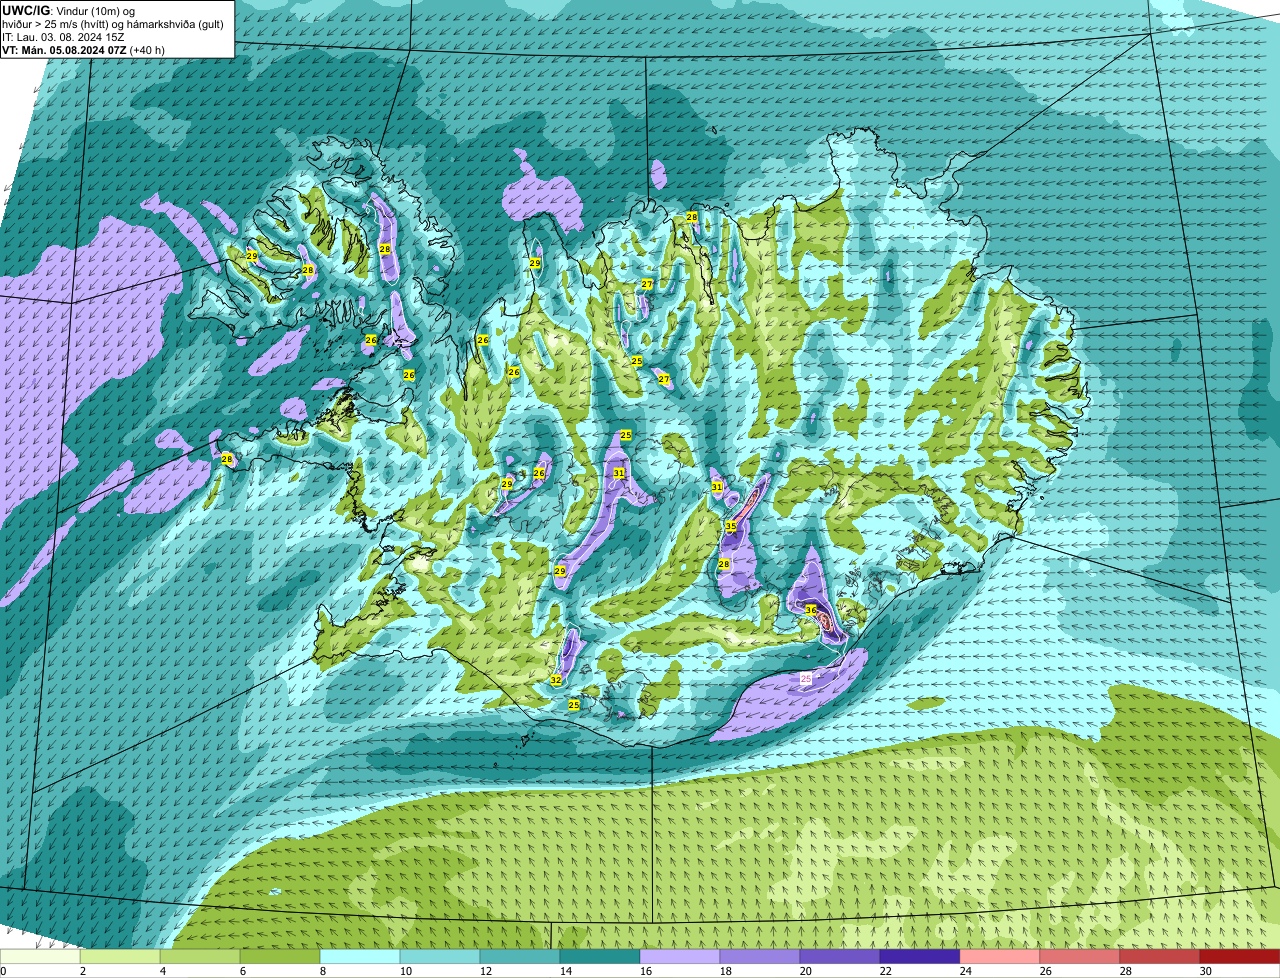This screenshot has height=978, width=1280.
Task: Click the scale number 8 on the legend
Action: (322, 971)
